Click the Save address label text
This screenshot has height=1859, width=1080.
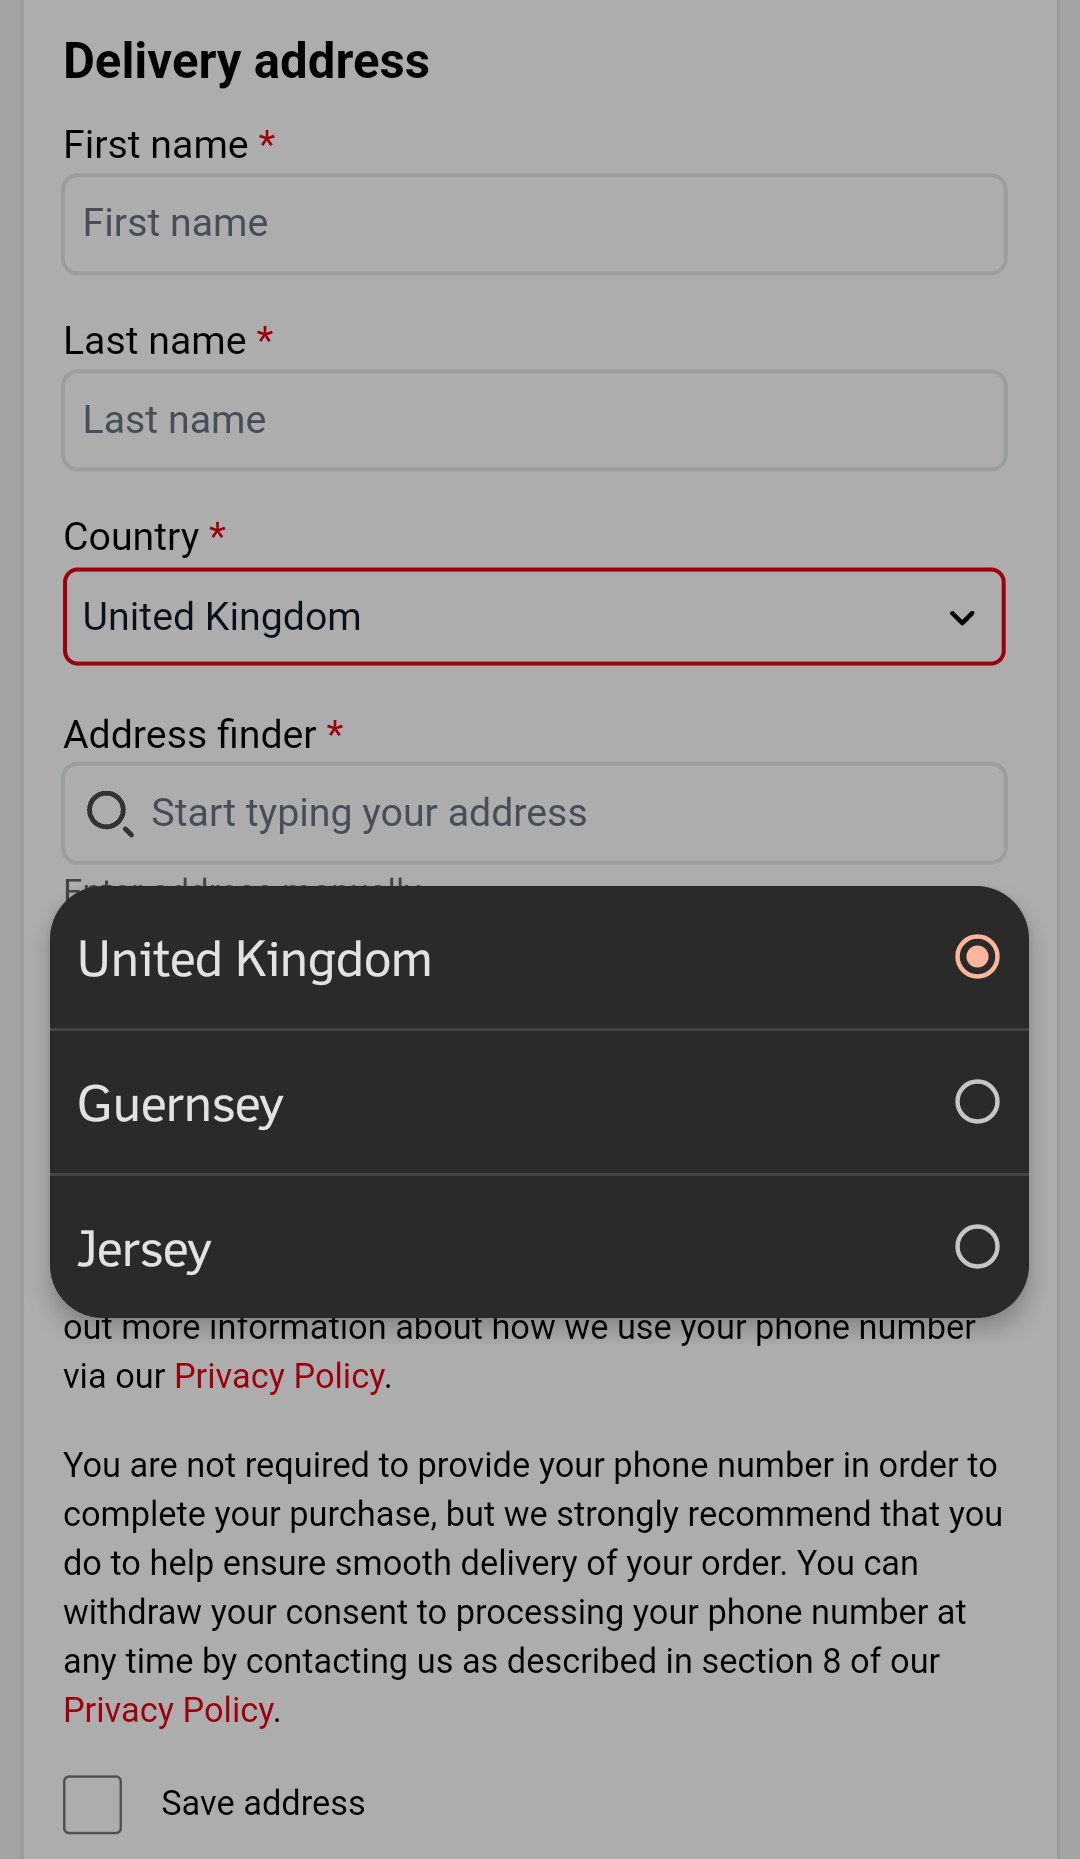[263, 1804]
